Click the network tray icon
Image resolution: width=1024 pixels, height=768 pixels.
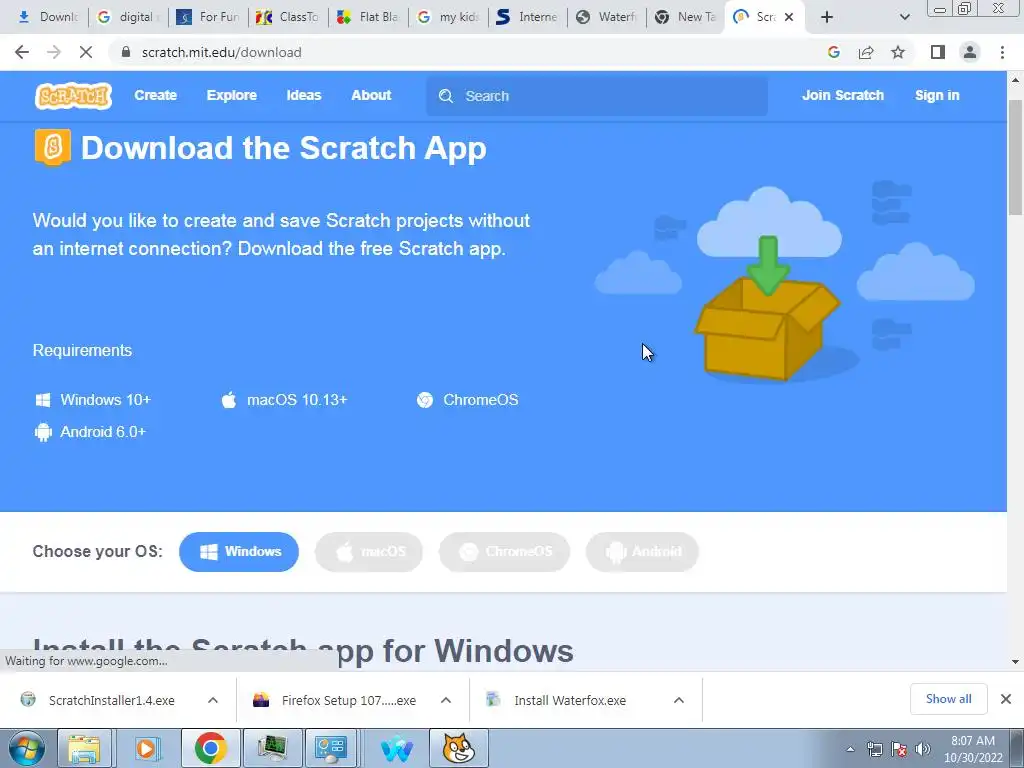(x=874, y=749)
